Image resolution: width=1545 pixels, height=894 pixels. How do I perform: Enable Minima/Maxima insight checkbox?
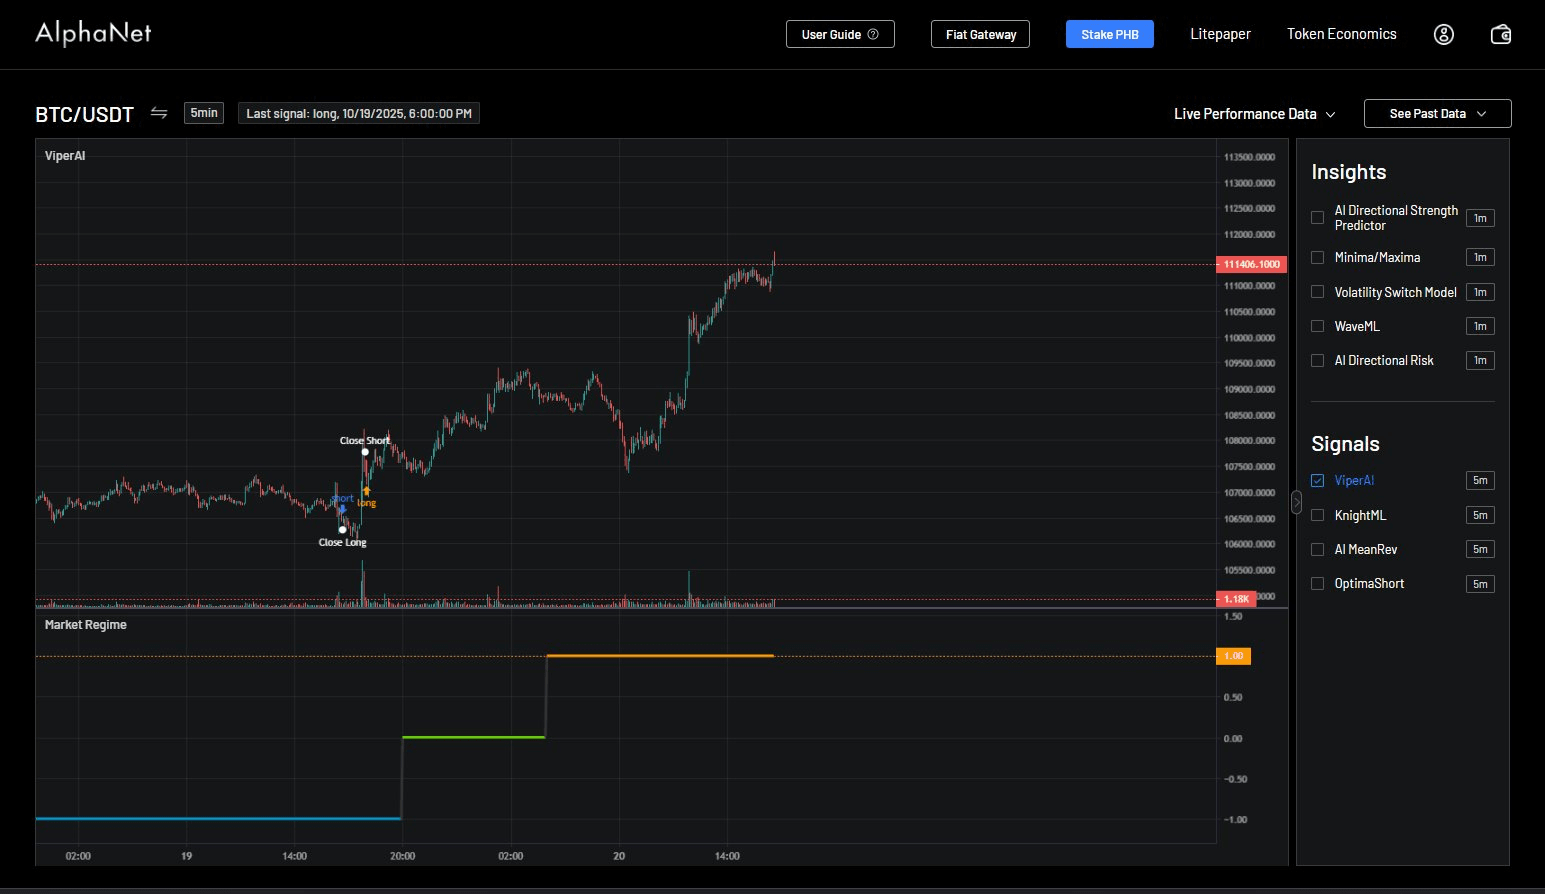tap(1317, 257)
